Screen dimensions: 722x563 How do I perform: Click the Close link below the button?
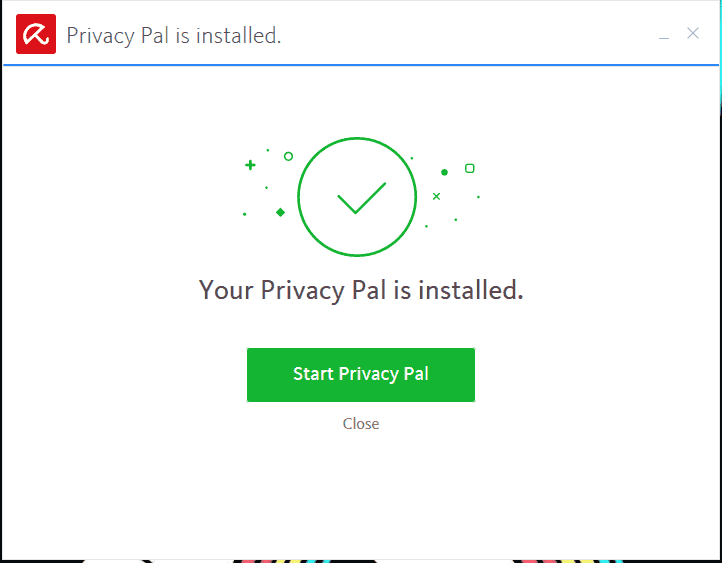(x=360, y=424)
